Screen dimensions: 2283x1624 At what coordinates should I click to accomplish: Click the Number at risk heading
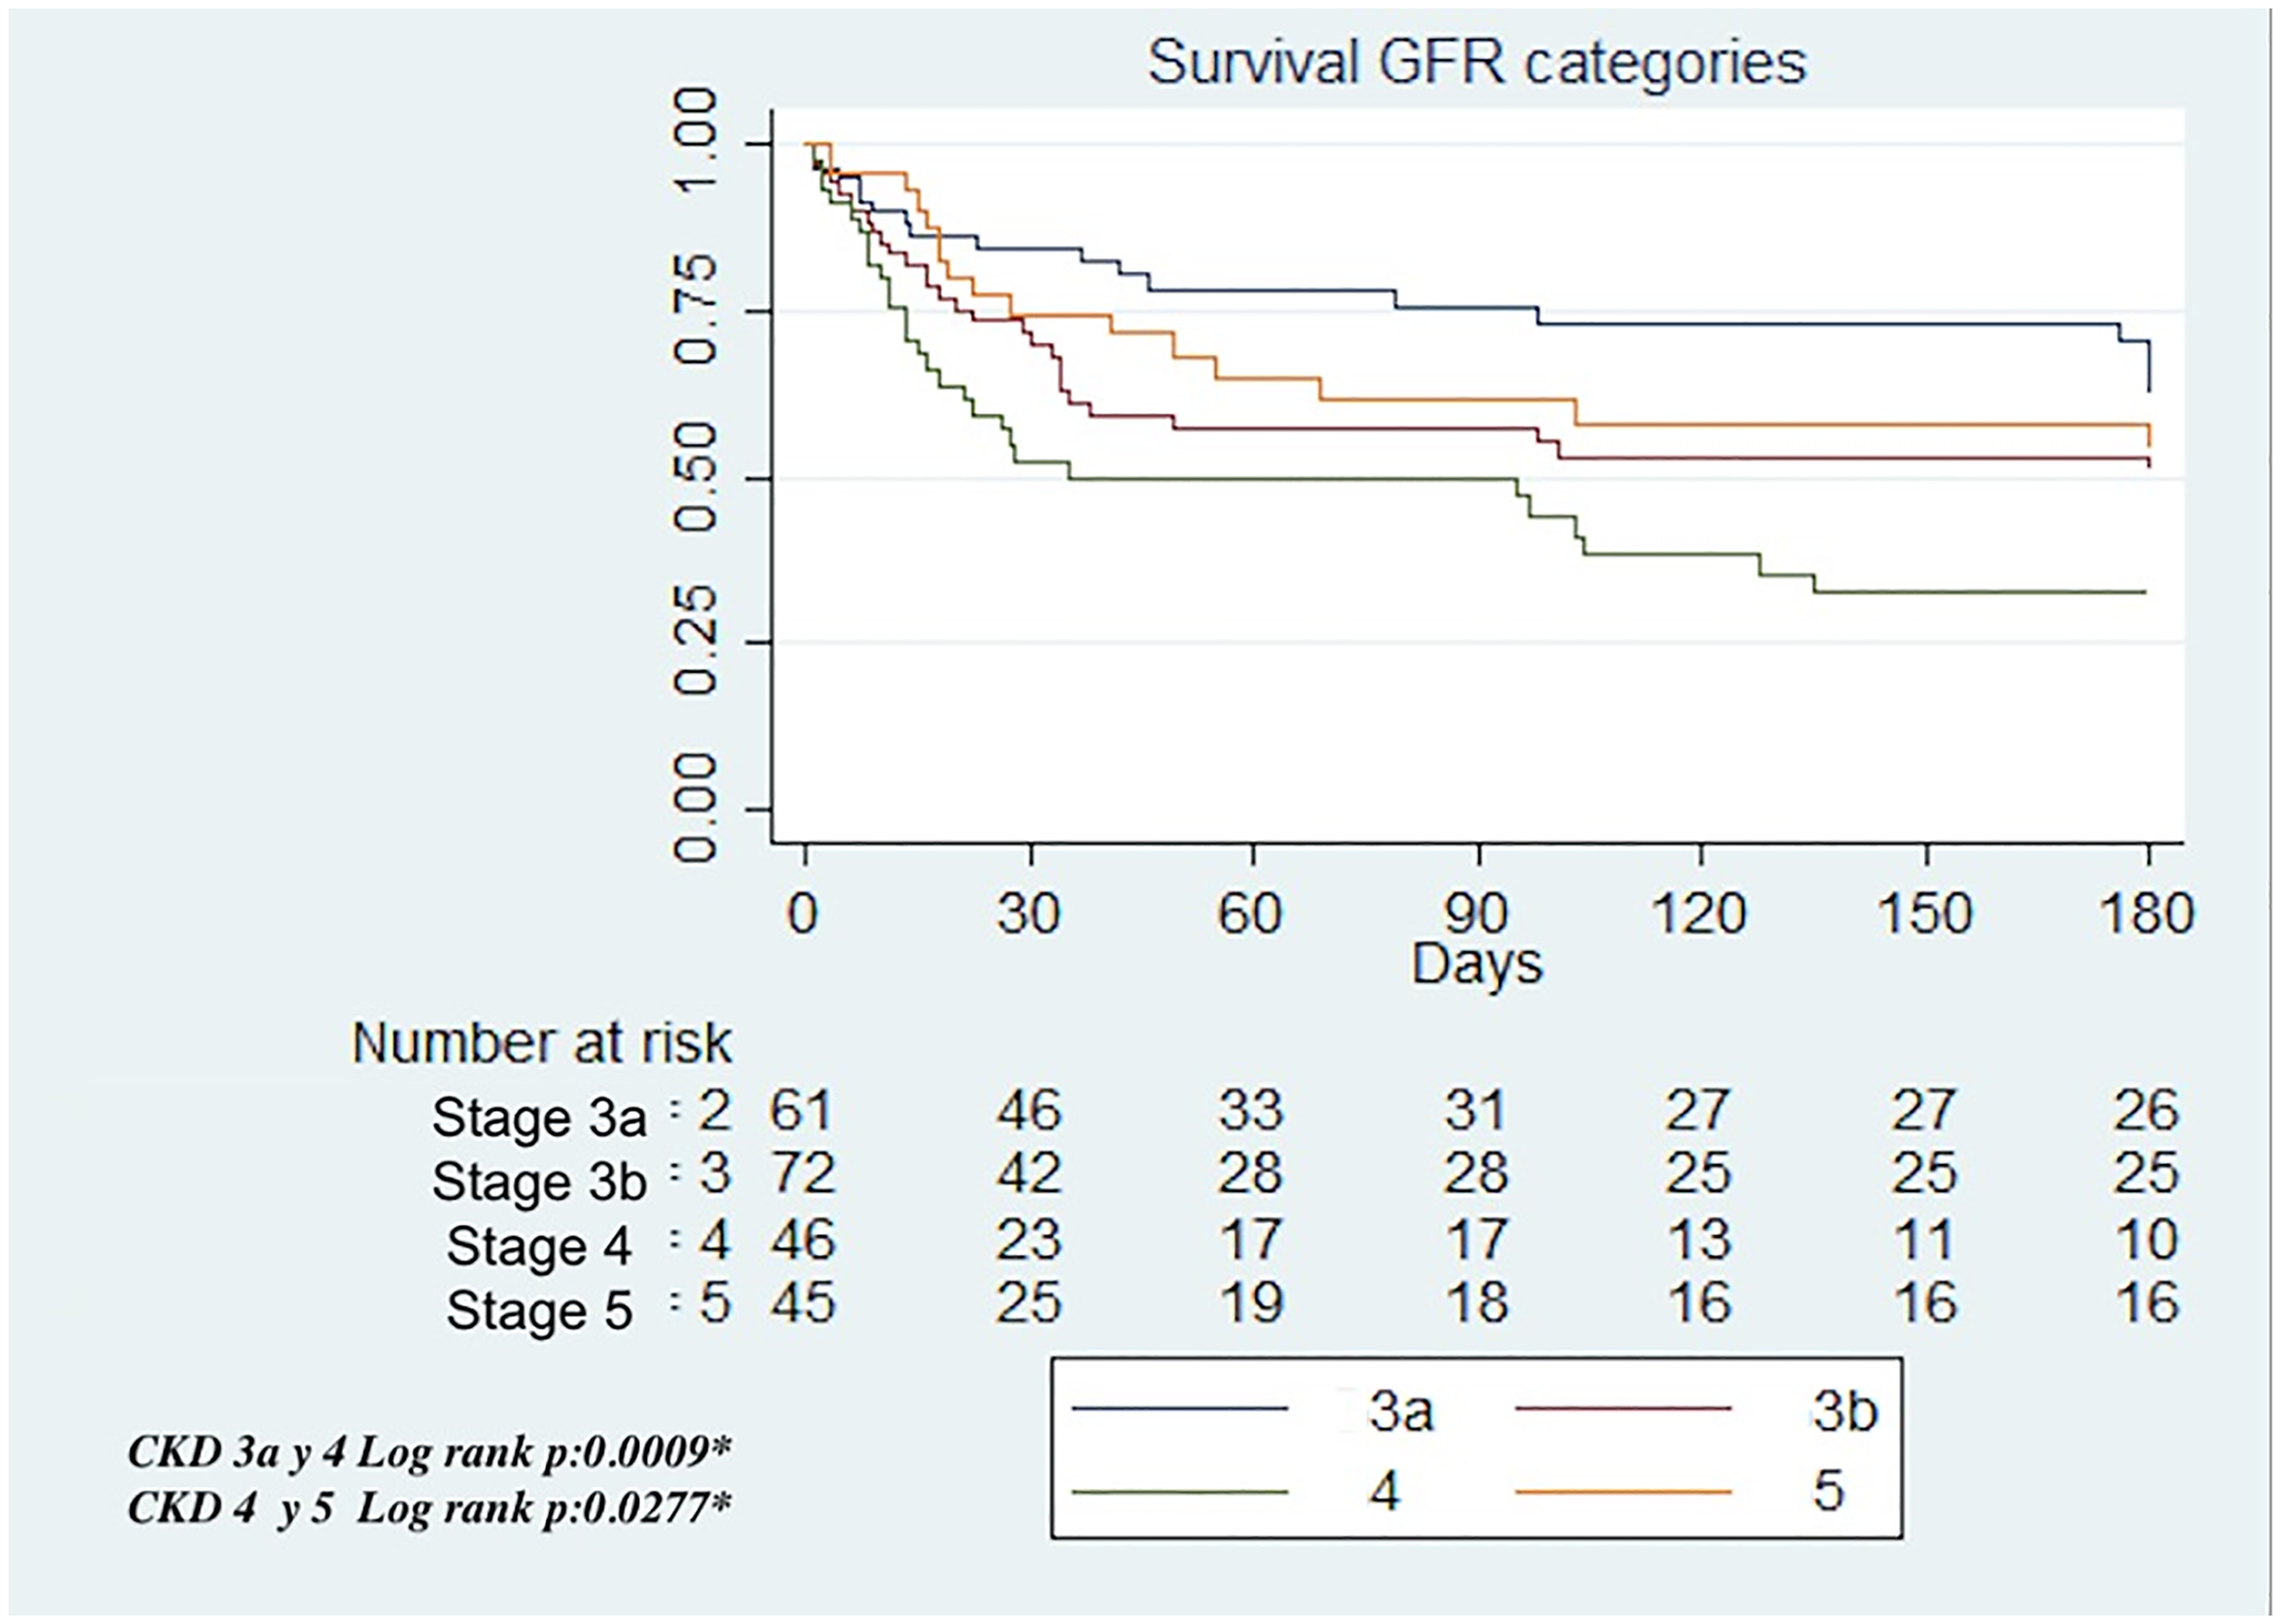pos(542,1043)
